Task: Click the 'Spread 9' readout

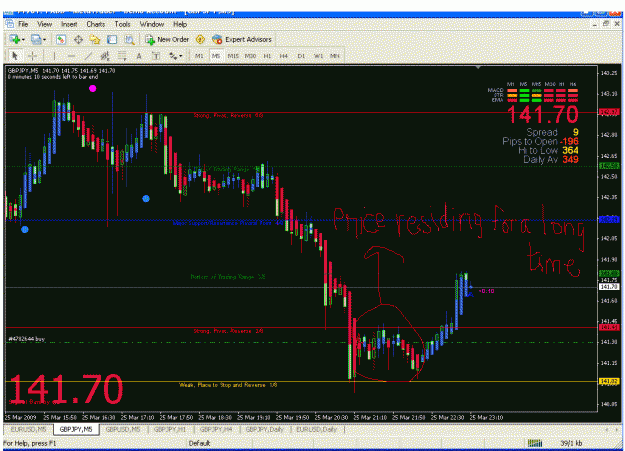Action: click(552, 132)
